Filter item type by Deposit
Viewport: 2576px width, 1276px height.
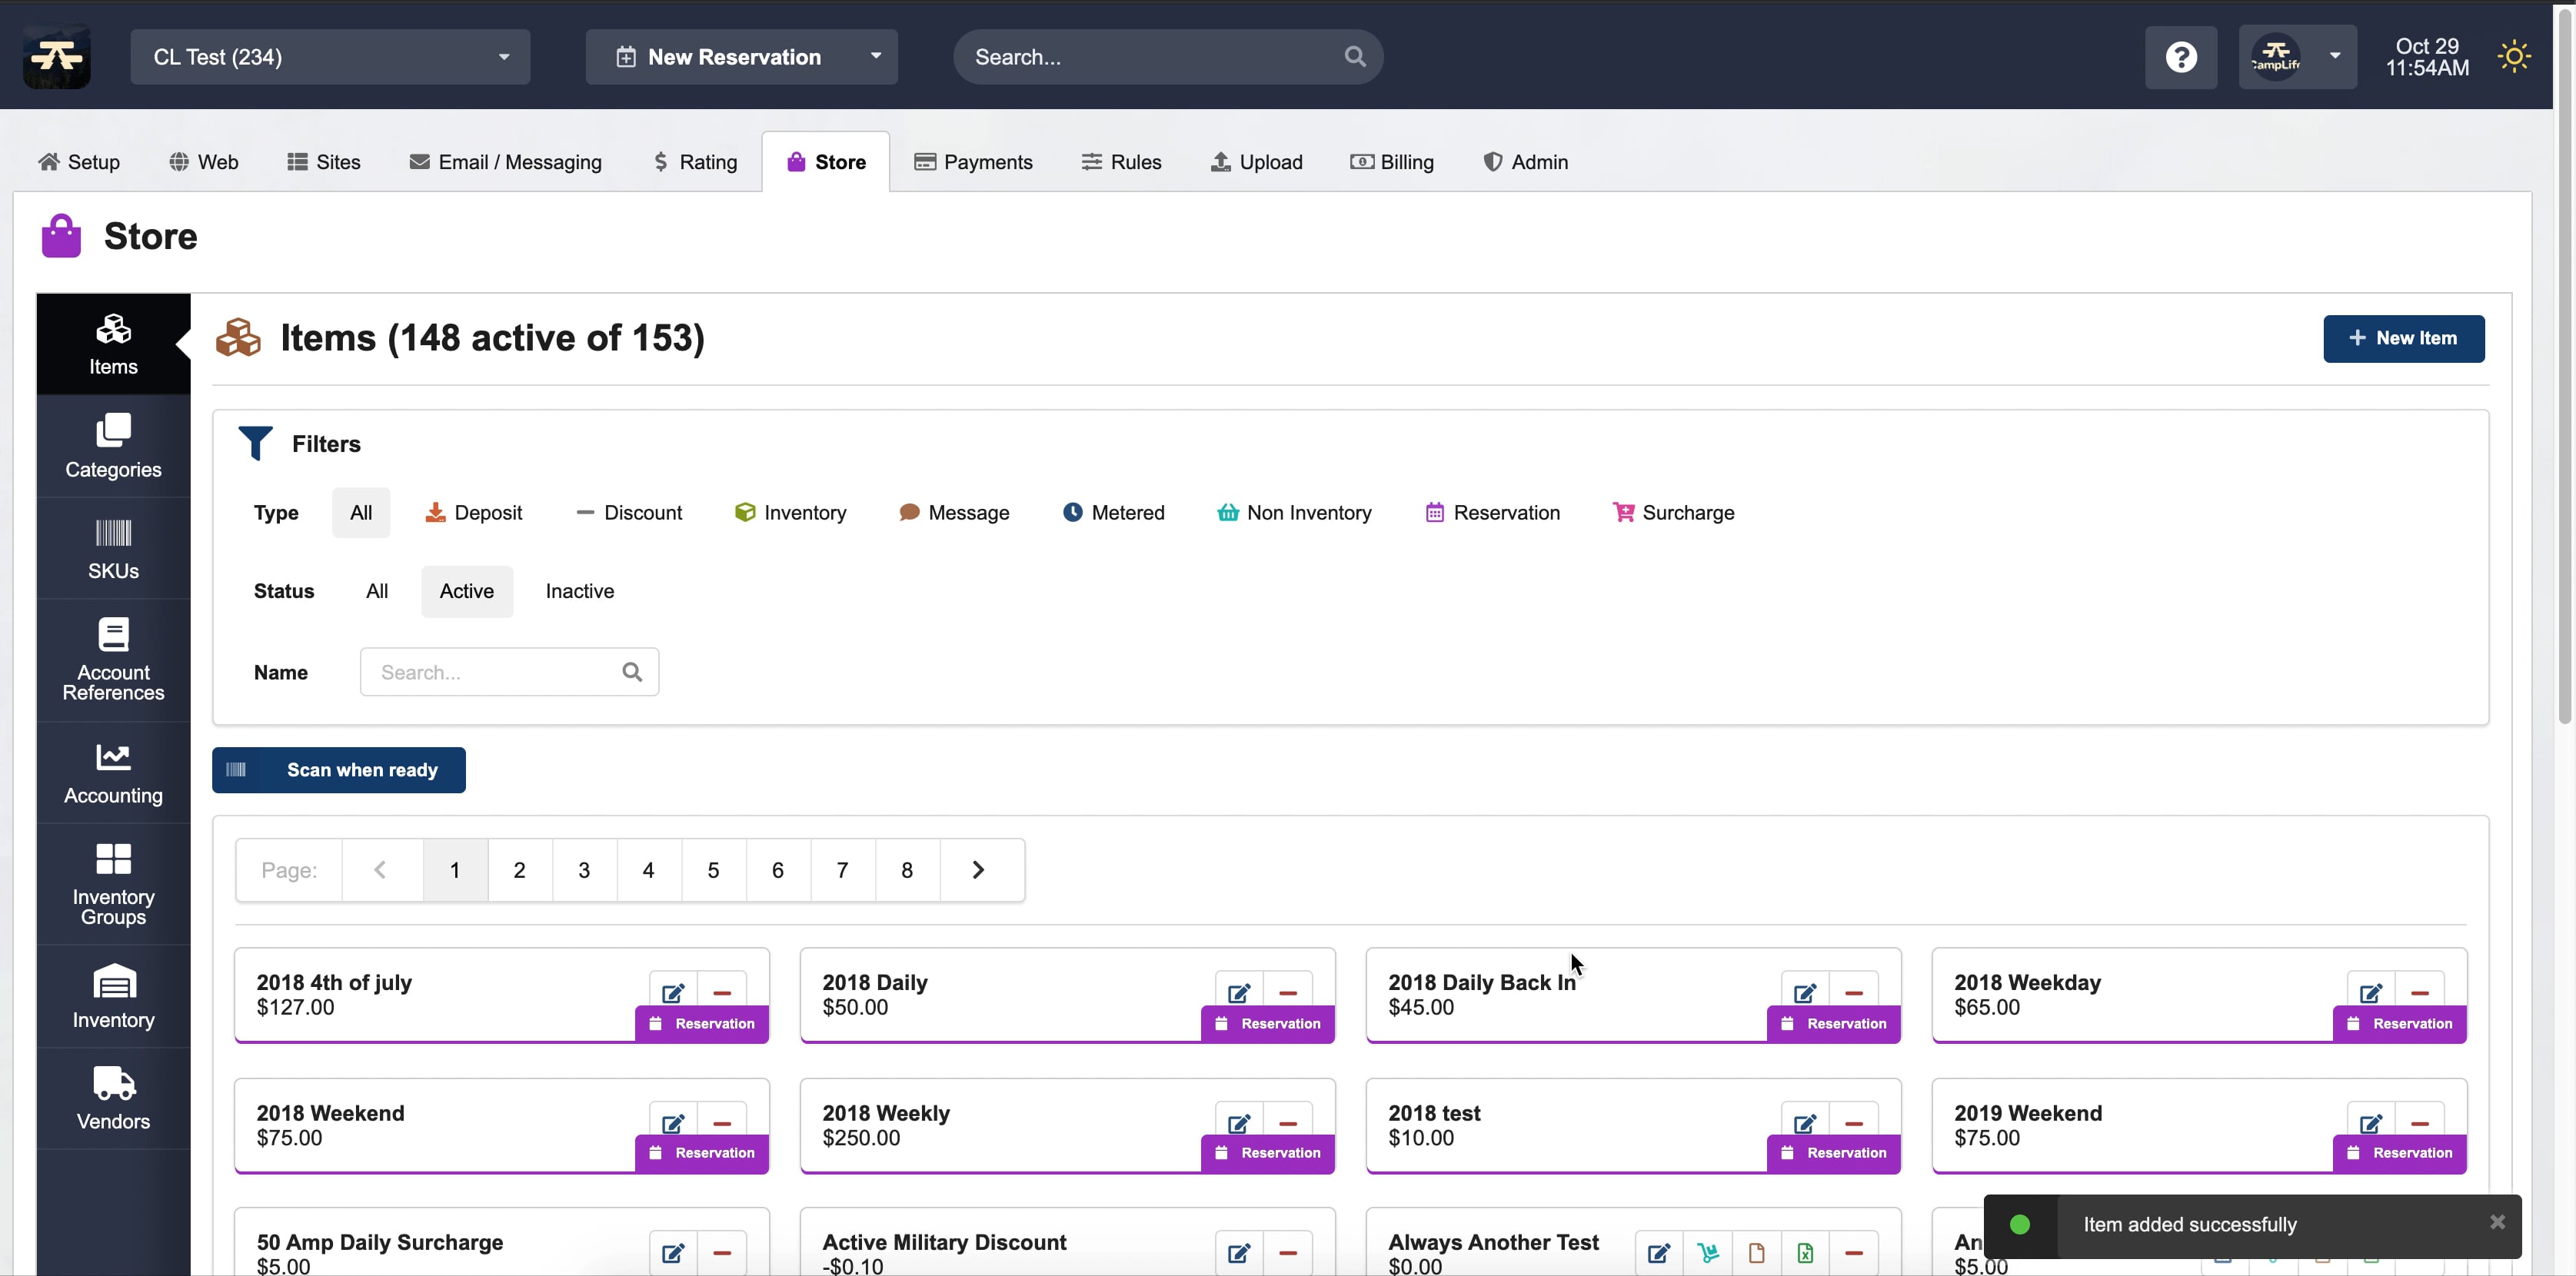coord(473,512)
